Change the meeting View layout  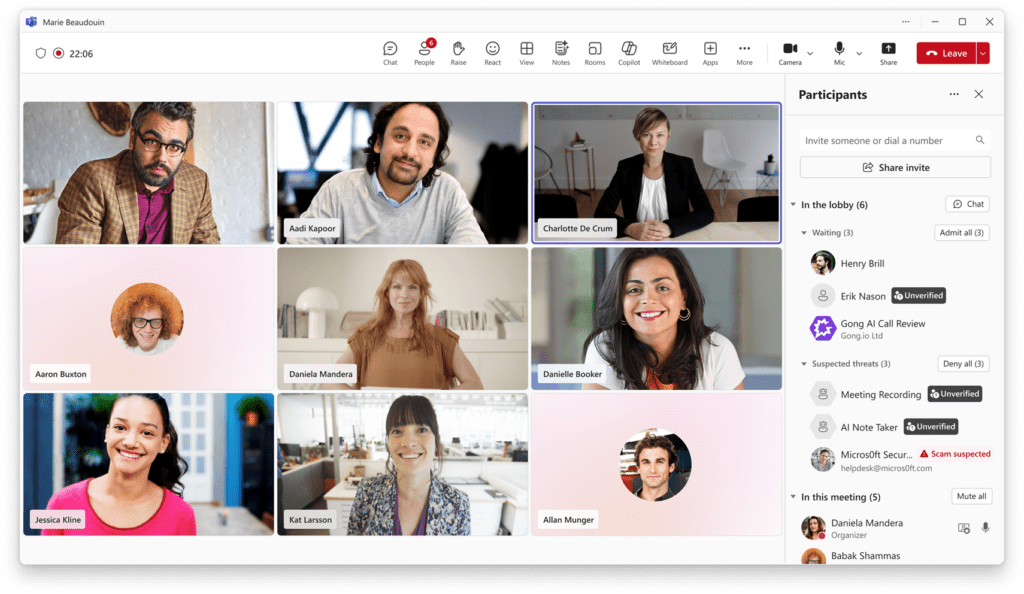tap(526, 52)
